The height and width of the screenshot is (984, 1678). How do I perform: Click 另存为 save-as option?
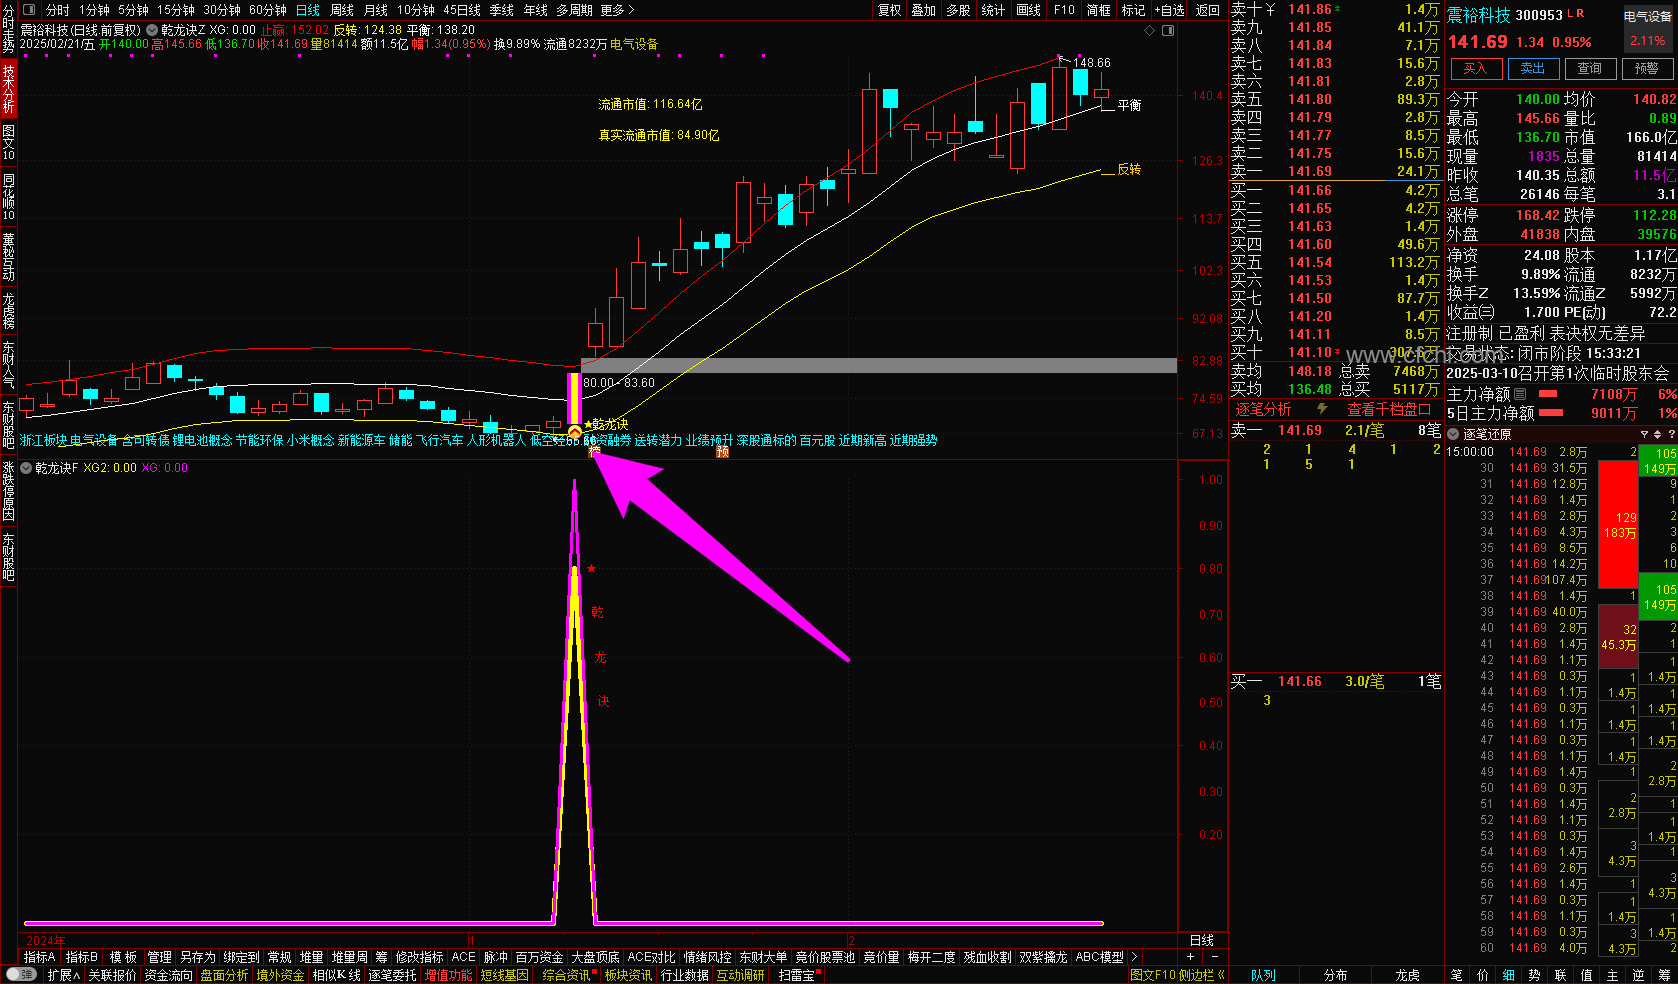[x=197, y=957]
